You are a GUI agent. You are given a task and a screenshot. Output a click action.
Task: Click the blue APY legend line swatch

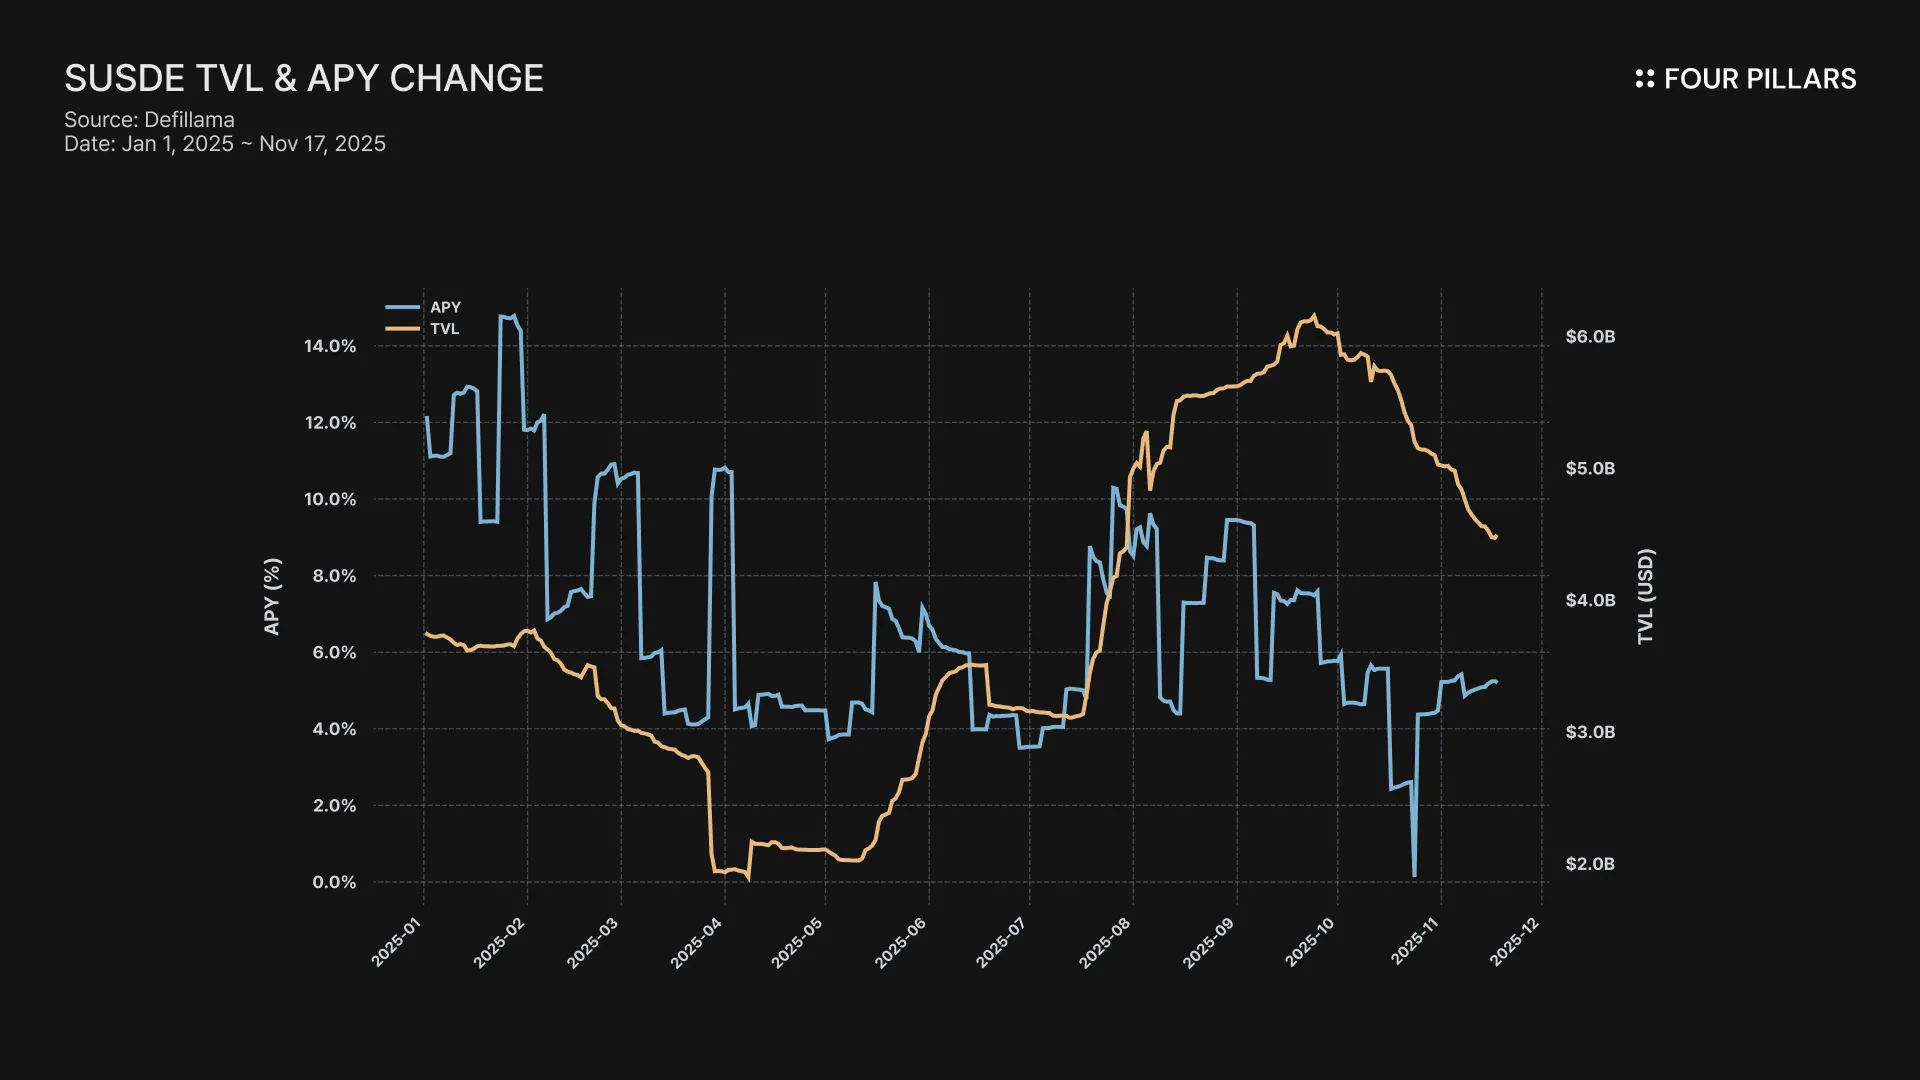click(402, 307)
